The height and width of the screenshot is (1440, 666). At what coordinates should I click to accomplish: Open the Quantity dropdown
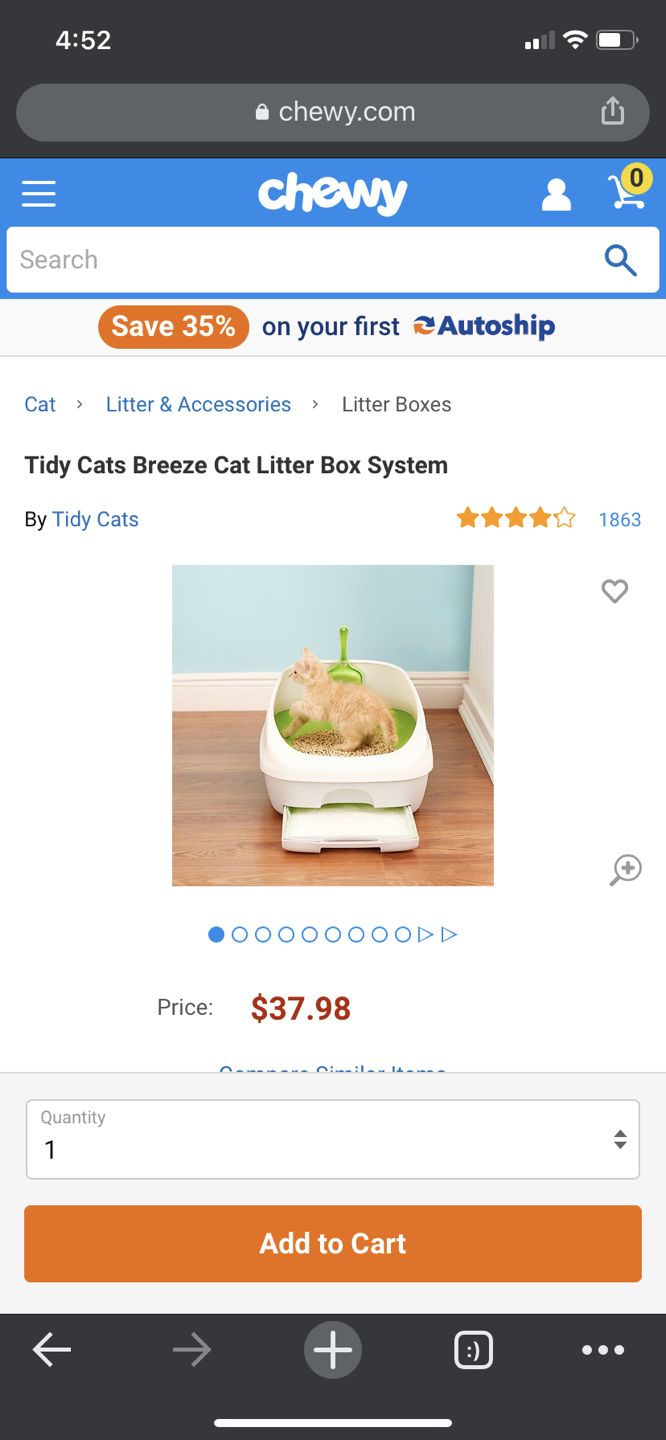(333, 1139)
